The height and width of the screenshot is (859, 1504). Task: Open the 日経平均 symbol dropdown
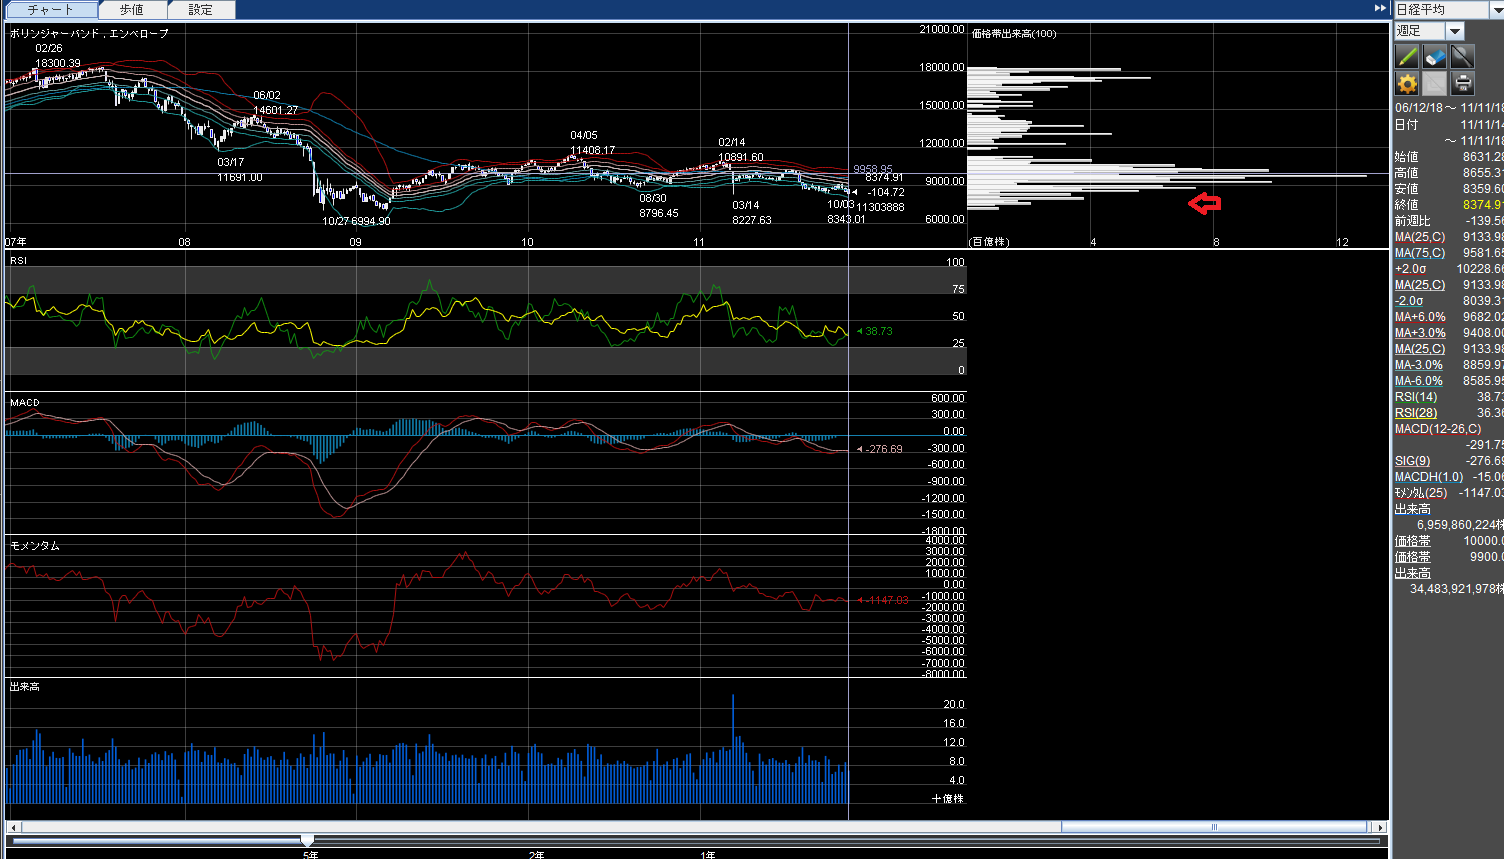click(1497, 10)
